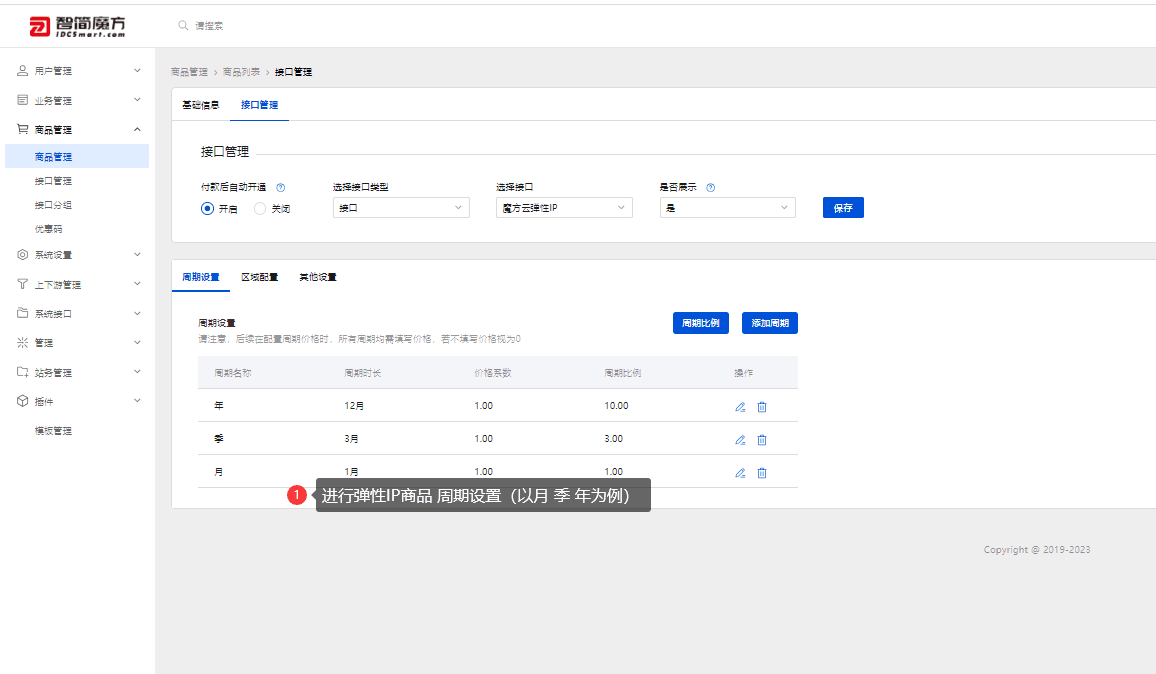Click the 添加周期 button
This screenshot has height=674, width=1156.
pos(770,323)
